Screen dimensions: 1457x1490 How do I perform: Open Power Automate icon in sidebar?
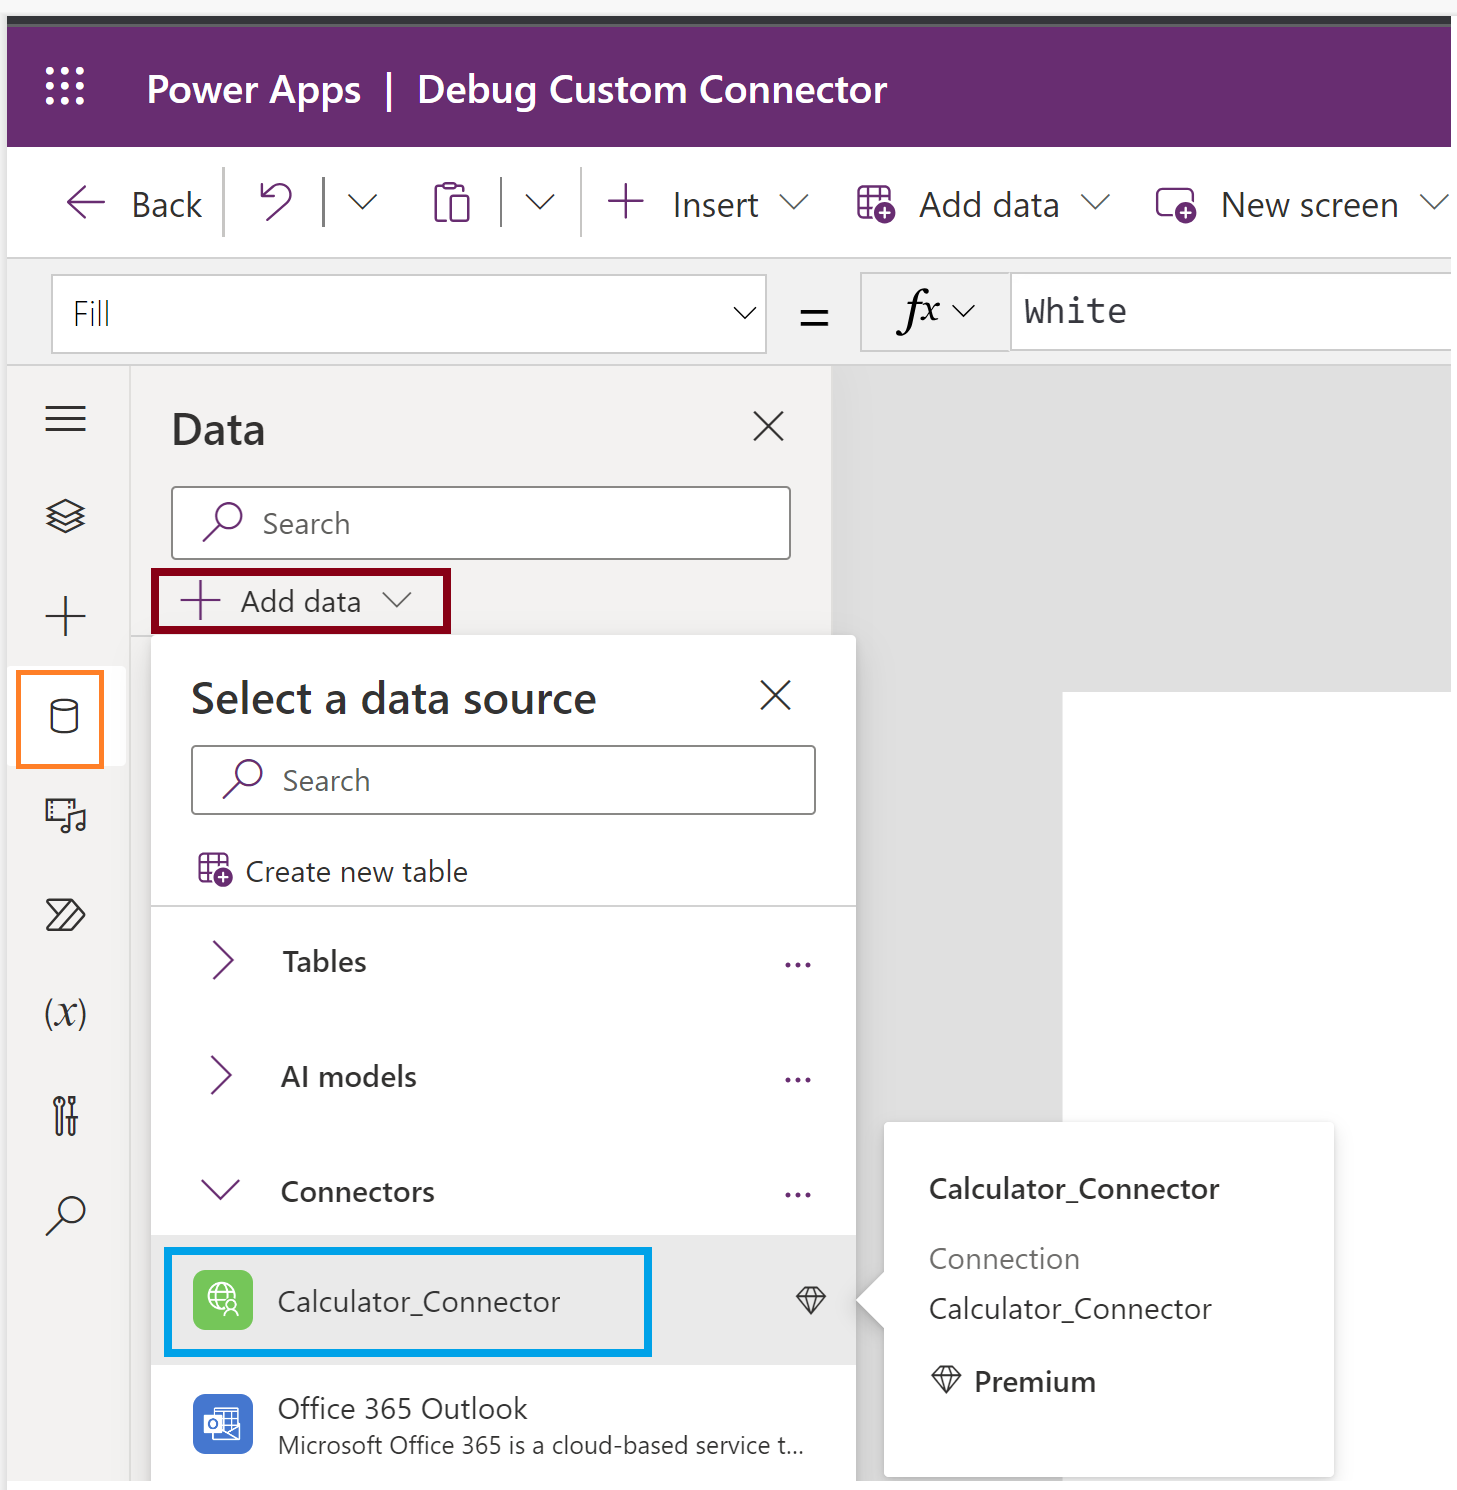point(65,915)
